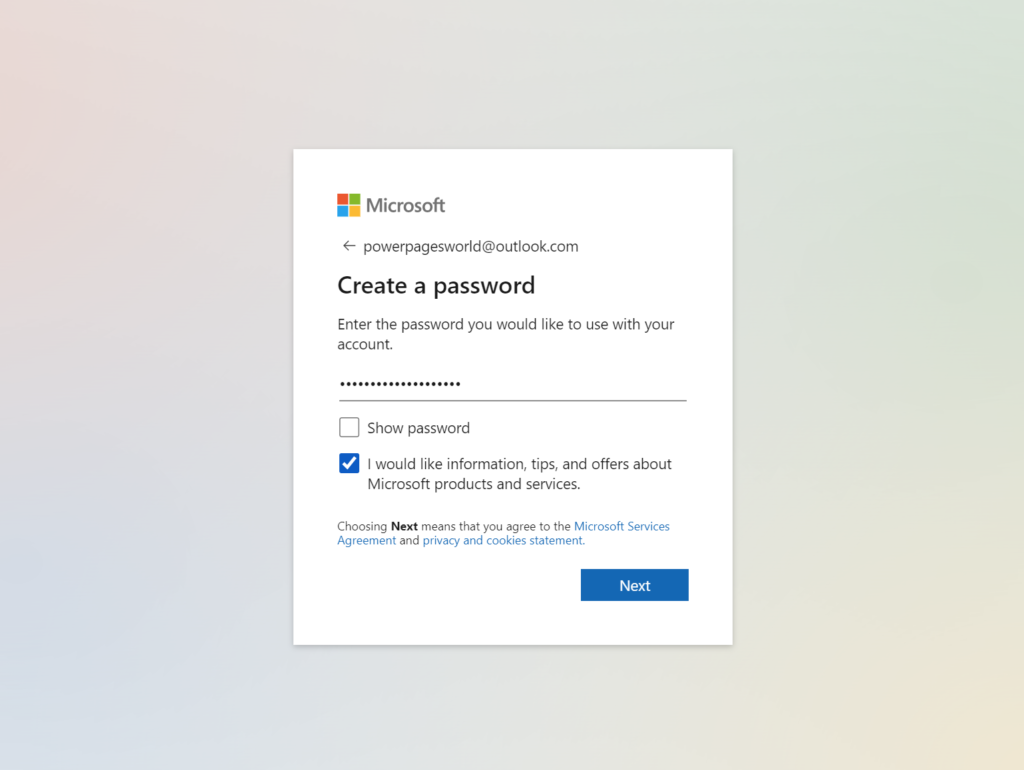Select the powerpagesworld@outlook.com email address
This screenshot has width=1024, height=770.
pyautogui.click(x=471, y=246)
